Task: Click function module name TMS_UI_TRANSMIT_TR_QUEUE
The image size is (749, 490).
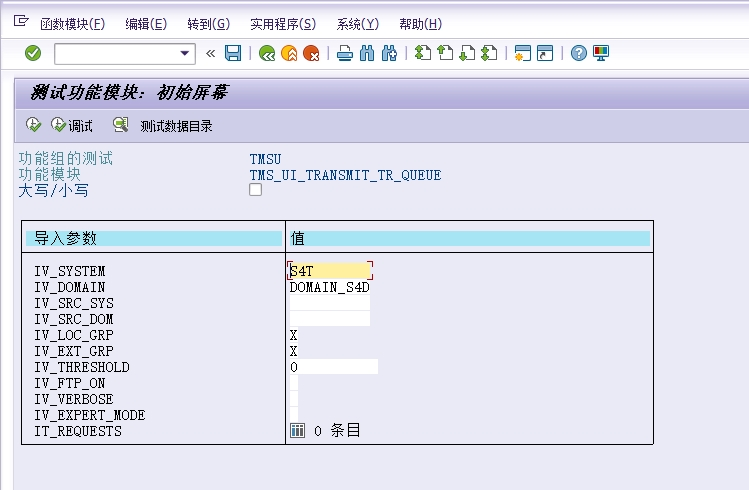Action: point(345,175)
